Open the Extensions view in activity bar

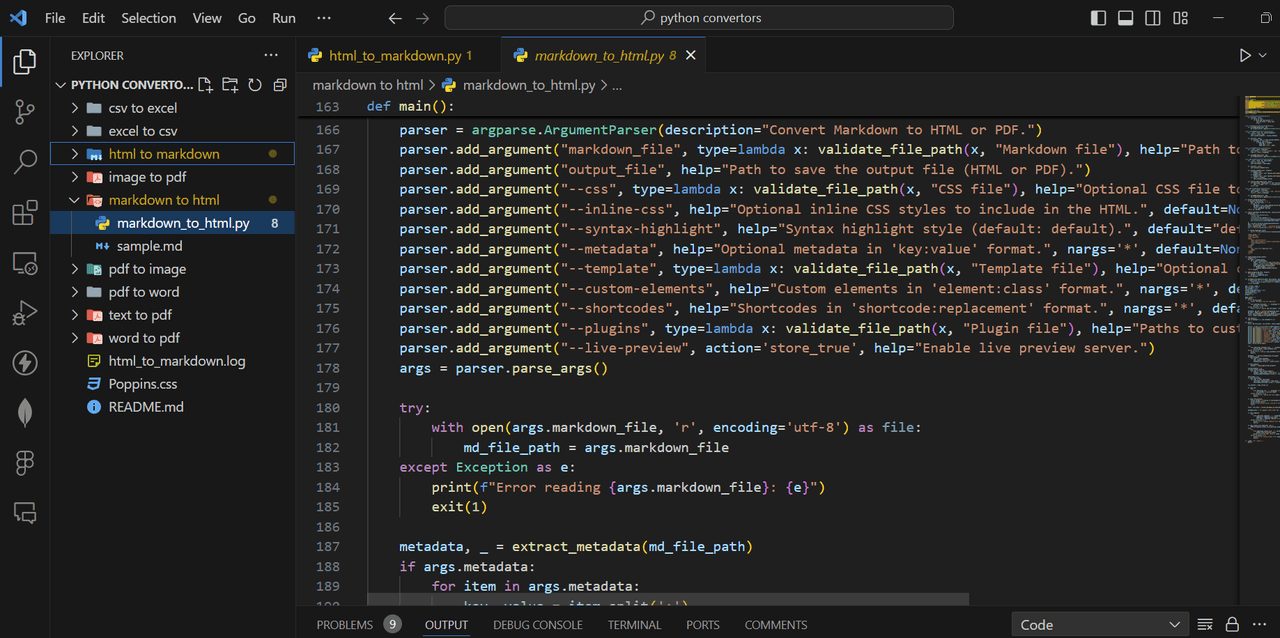pos(25,213)
